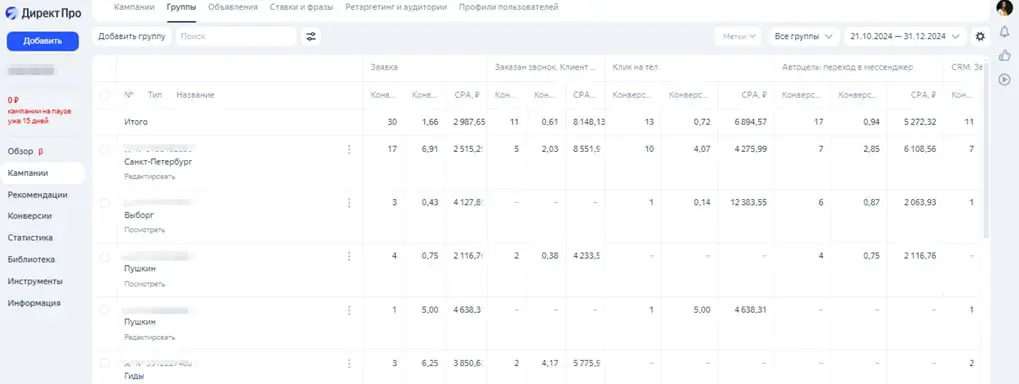Viewport: 1019px width, 384px height.
Task: Open the Метки dropdown
Action: click(739, 36)
